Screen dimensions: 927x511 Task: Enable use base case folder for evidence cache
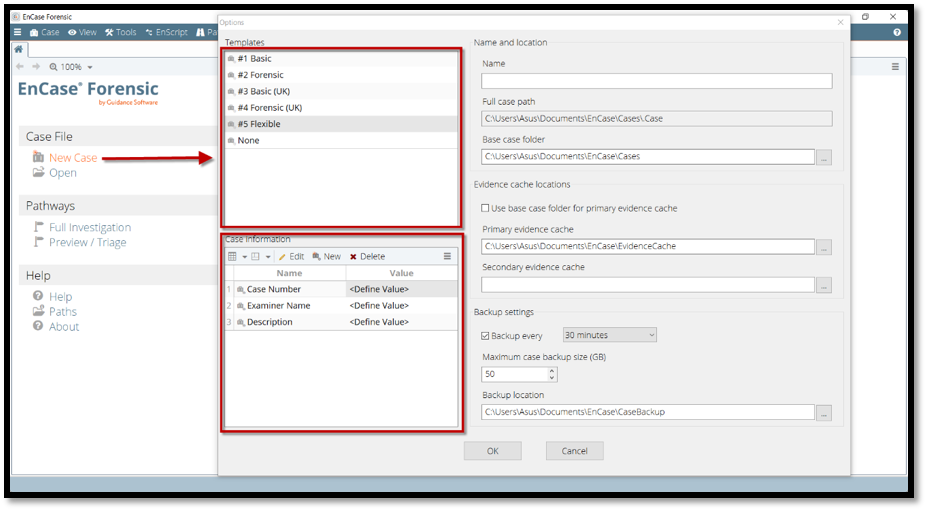(486, 208)
